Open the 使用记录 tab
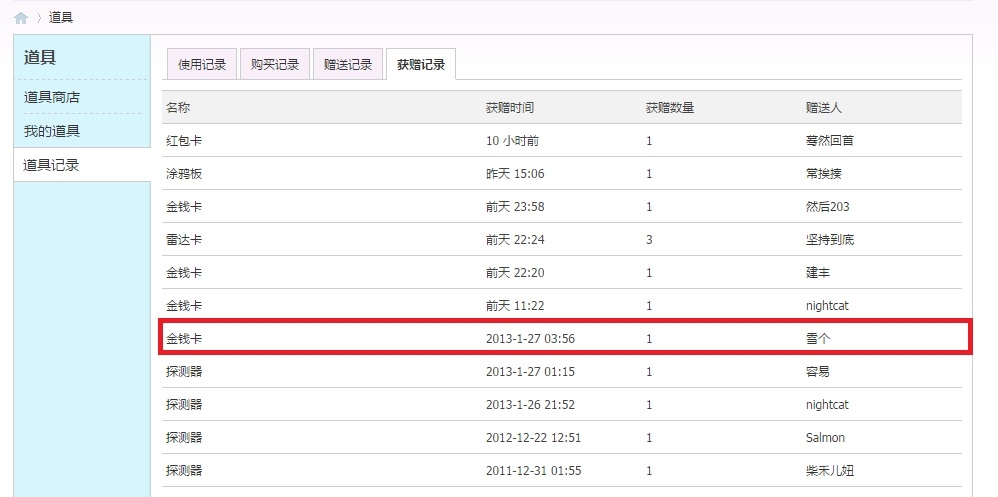 point(202,64)
